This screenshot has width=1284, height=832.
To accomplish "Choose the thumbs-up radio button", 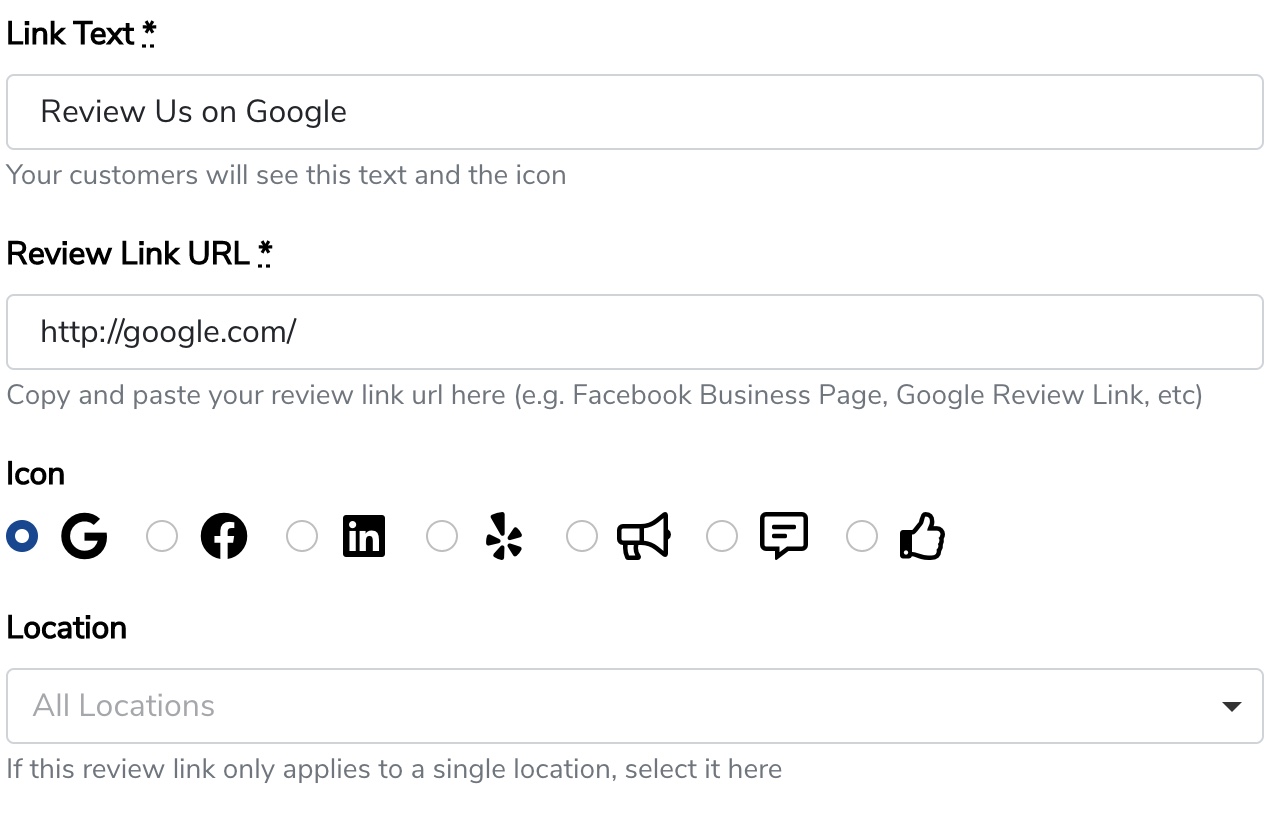I will 862,537.
